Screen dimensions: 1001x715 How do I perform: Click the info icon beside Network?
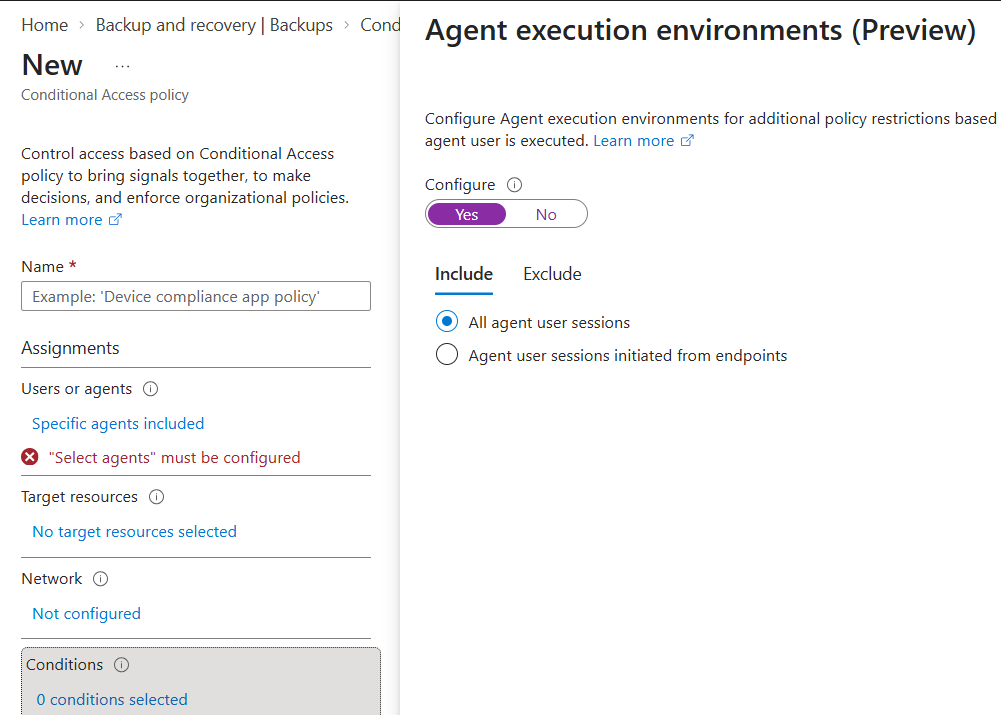tap(100, 578)
